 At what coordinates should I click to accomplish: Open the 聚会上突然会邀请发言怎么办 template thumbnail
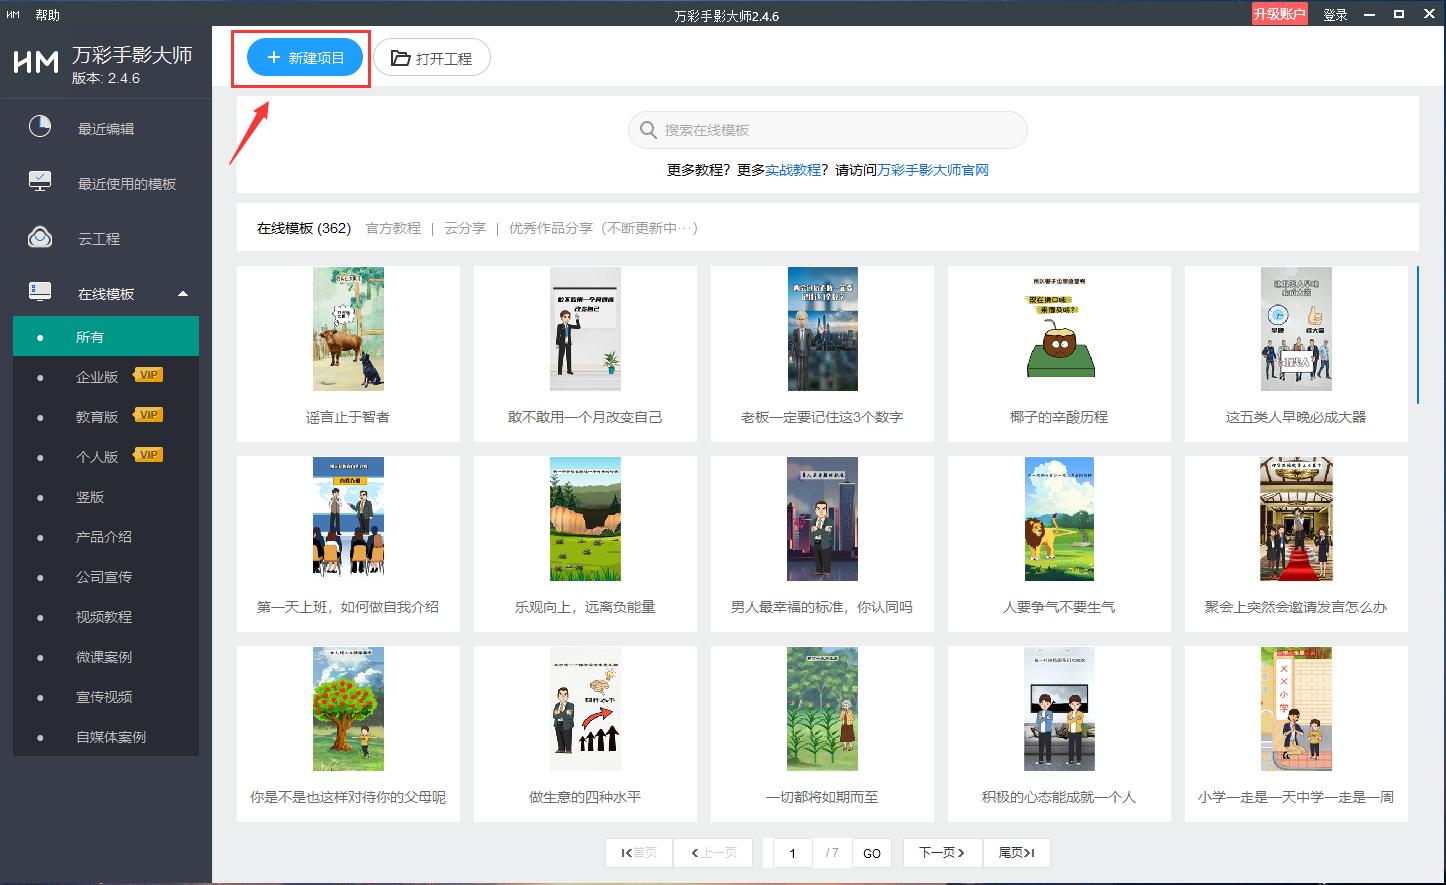click(1296, 519)
